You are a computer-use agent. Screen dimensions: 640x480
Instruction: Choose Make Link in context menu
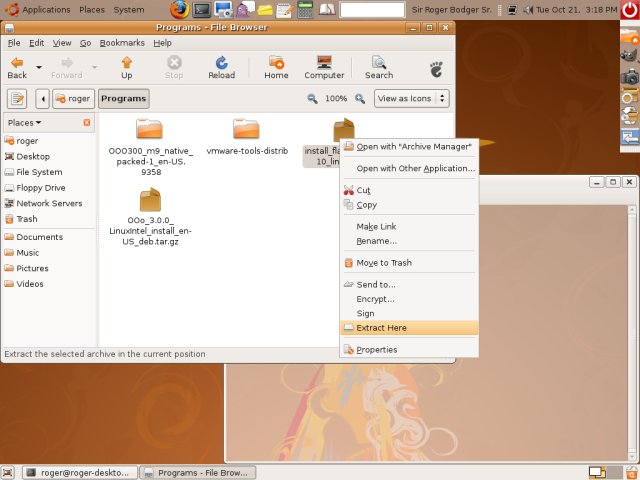(409, 227)
